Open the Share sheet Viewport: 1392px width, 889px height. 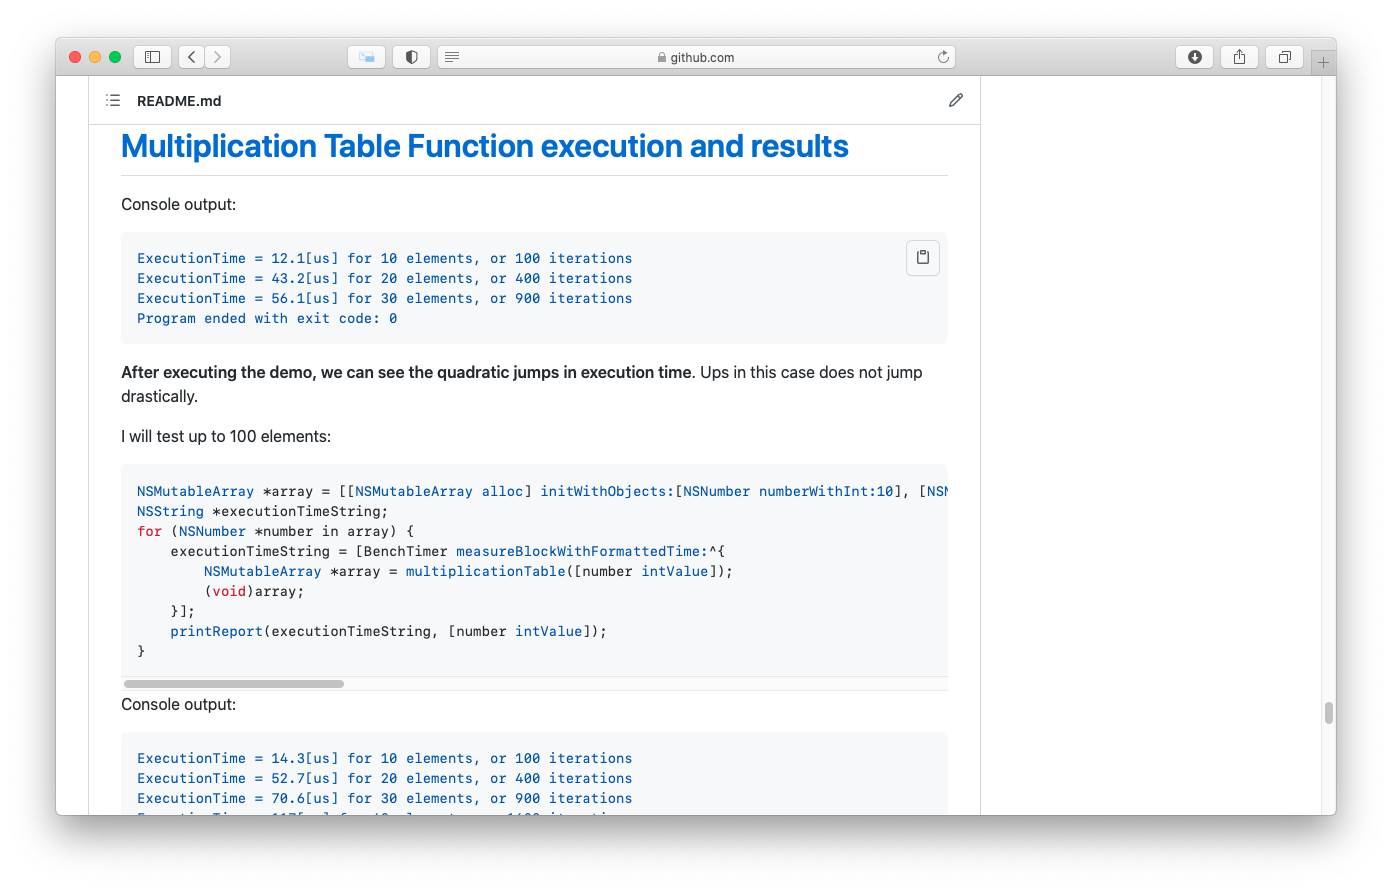coord(1239,57)
